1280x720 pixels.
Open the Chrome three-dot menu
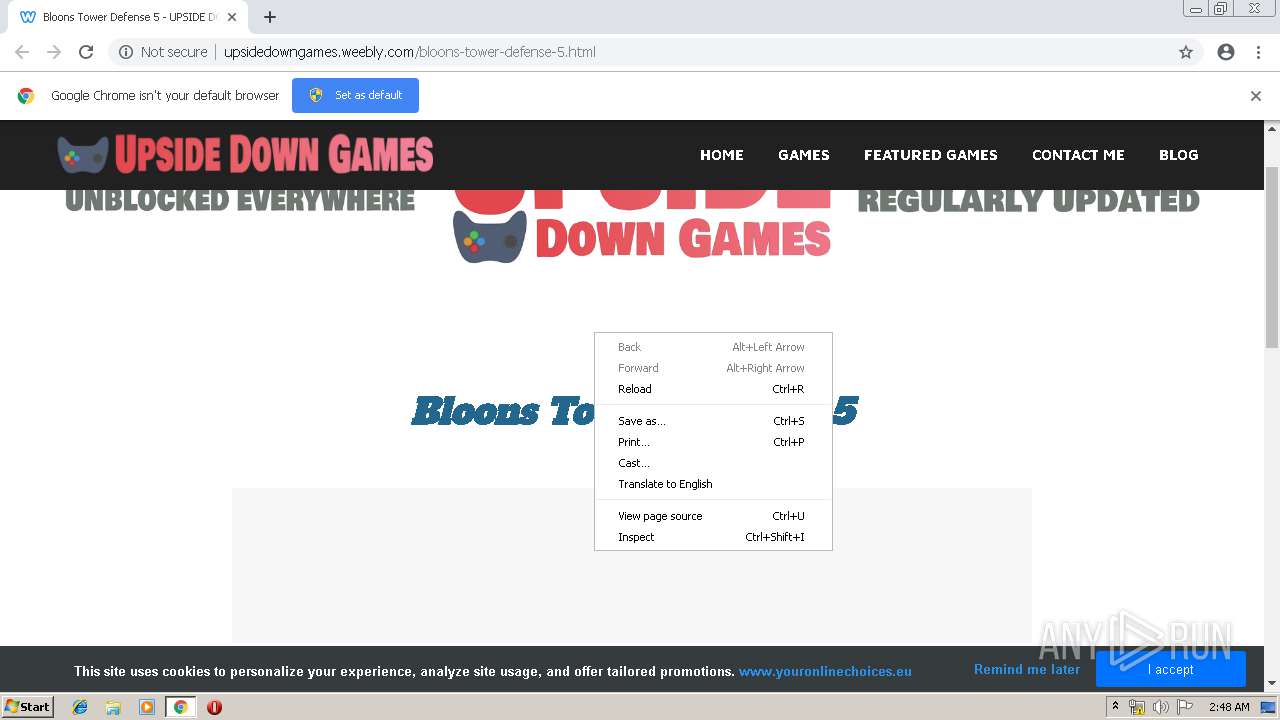pos(1258,52)
